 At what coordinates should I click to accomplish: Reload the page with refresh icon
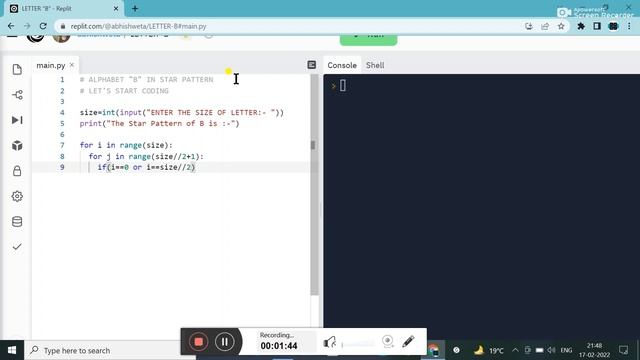coord(43,26)
